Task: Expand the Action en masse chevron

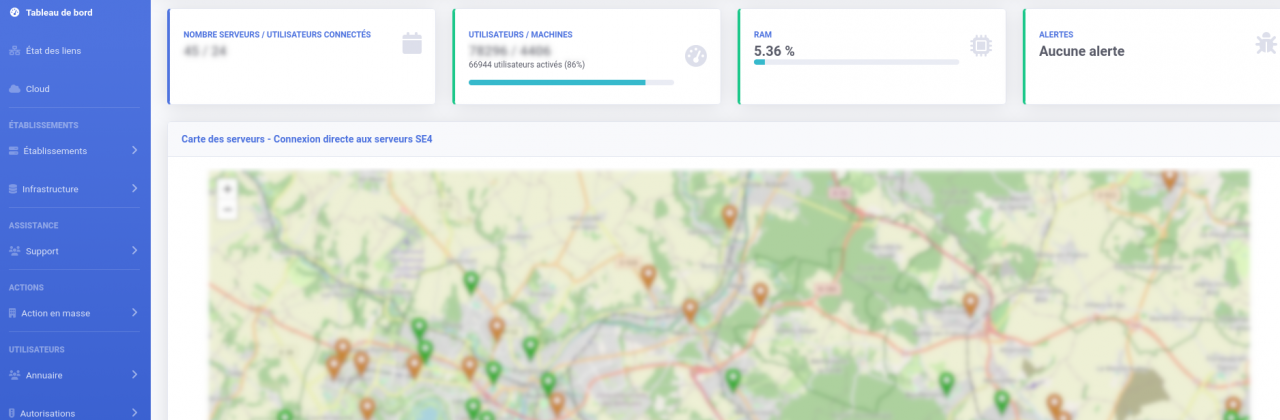Action: click(x=135, y=313)
